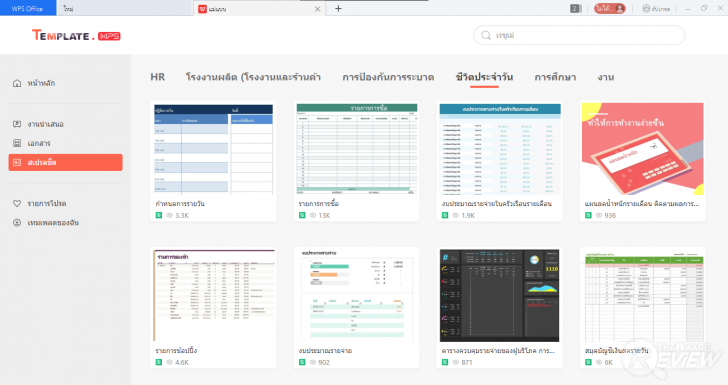Image resolution: width=728 pixels, height=385 pixels.
Task: Click green spreadsheet icon under 1.9K template
Action: (445, 215)
